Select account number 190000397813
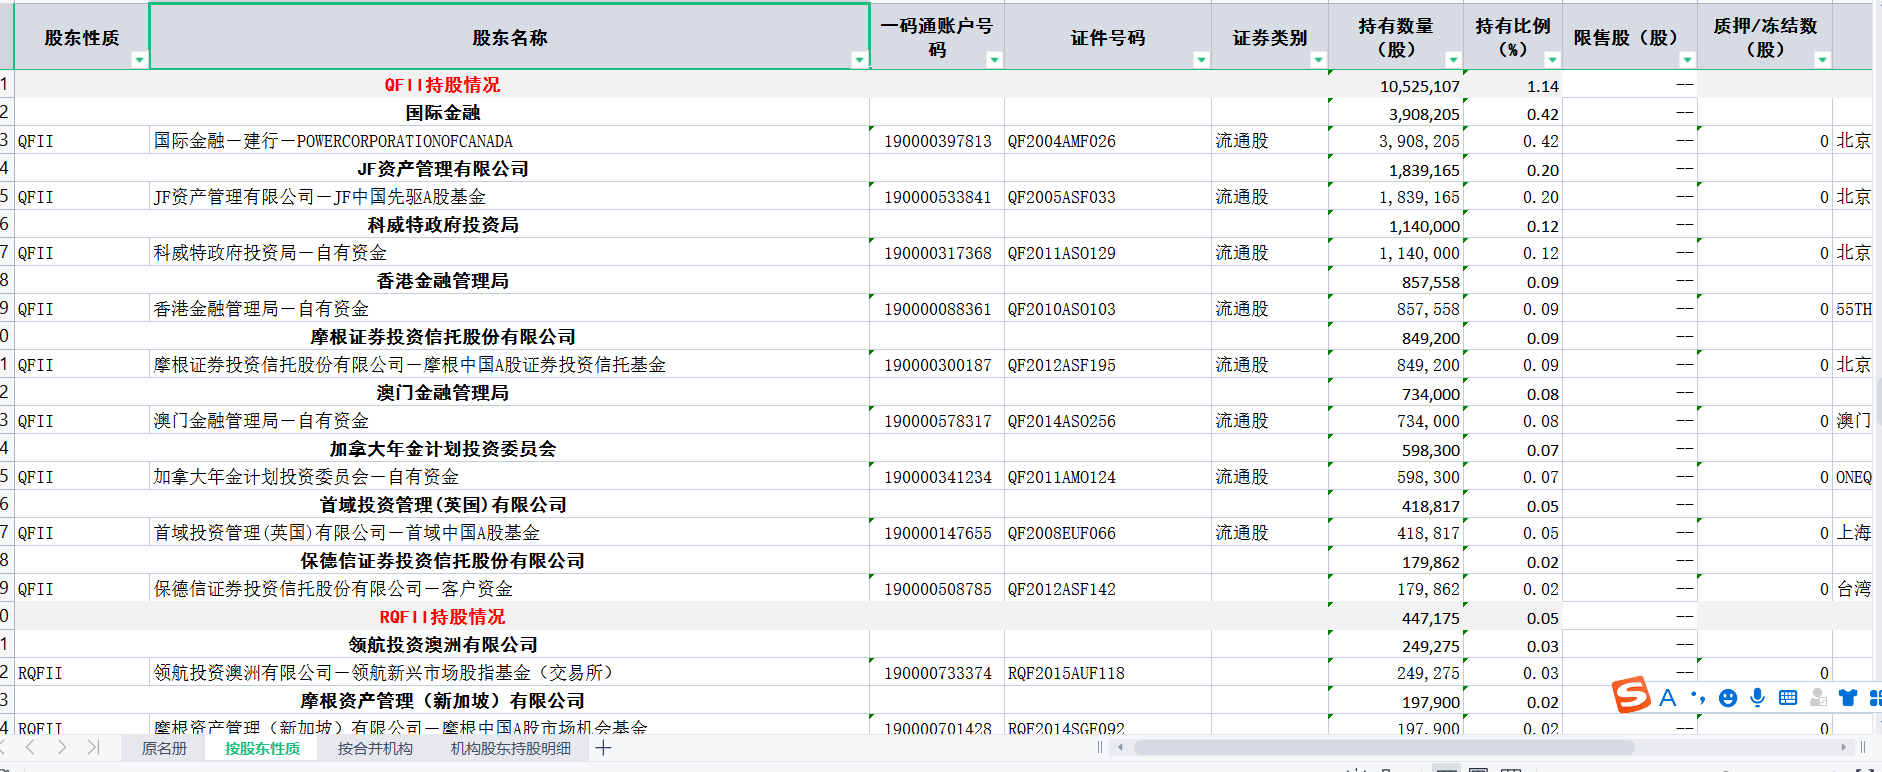 click(x=937, y=141)
